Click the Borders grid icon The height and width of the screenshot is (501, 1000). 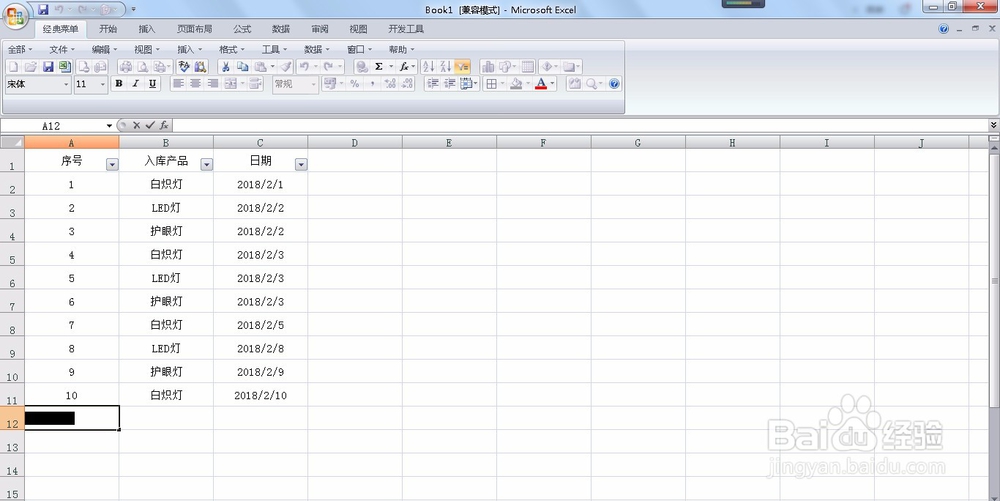click(491, 84)
